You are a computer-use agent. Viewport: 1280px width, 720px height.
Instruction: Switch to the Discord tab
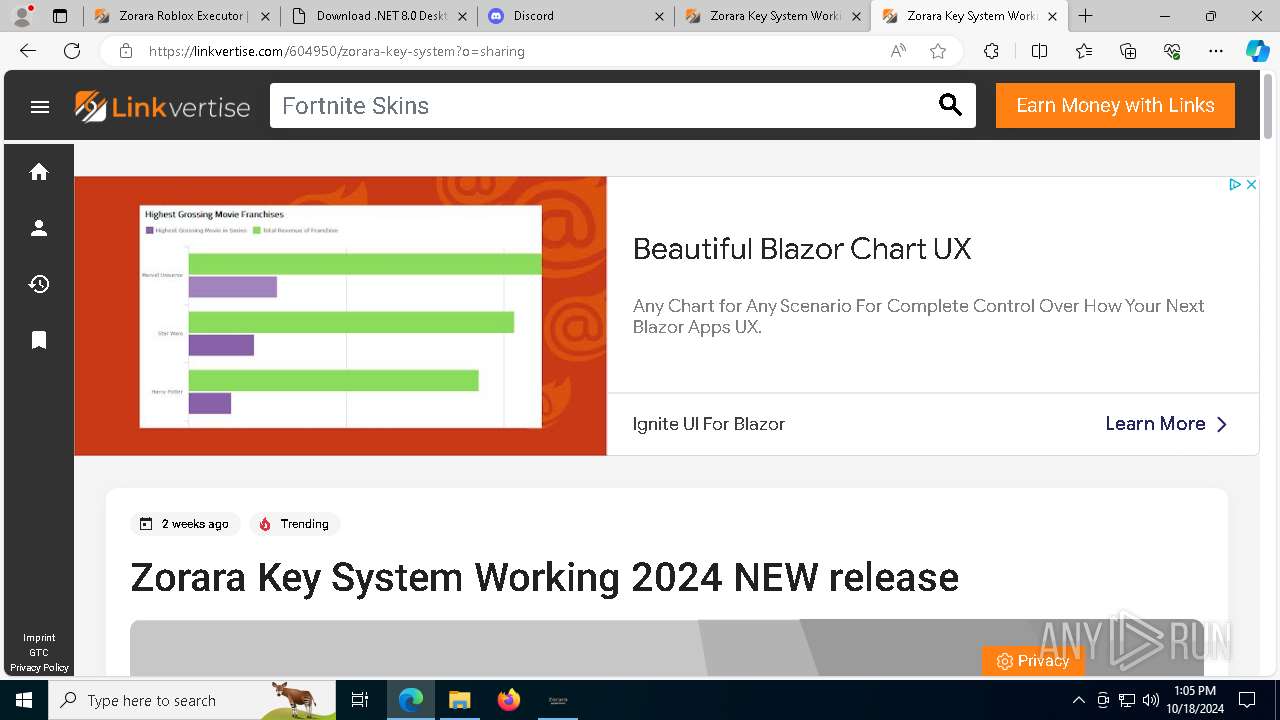click(x=576, y=16)
